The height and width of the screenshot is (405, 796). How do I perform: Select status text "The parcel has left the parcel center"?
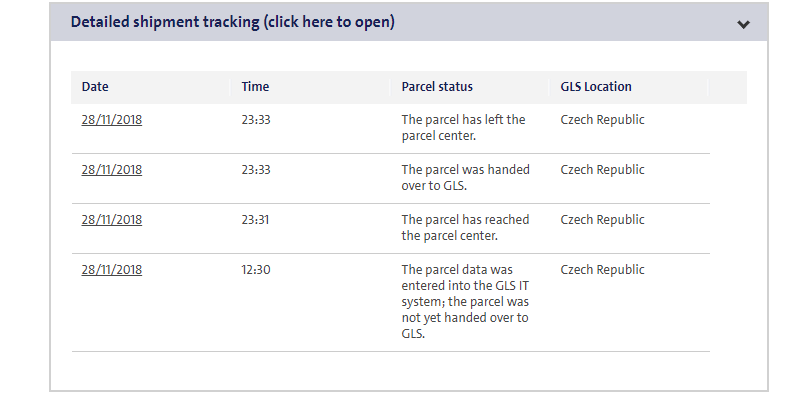463,127
